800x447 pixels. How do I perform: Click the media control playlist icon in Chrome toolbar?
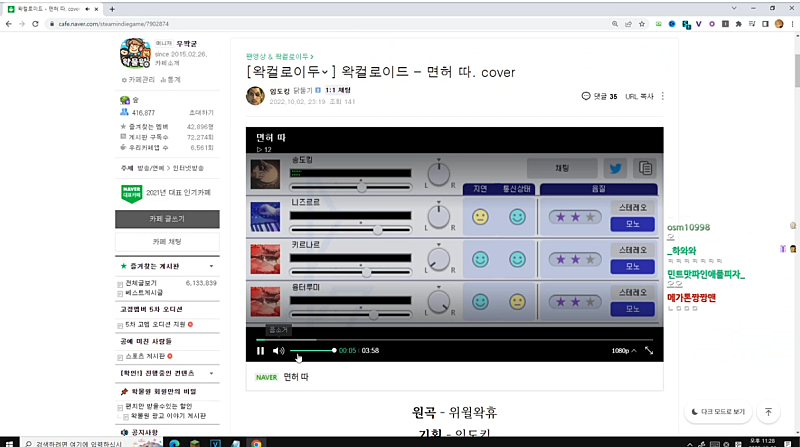coord(752,24)
